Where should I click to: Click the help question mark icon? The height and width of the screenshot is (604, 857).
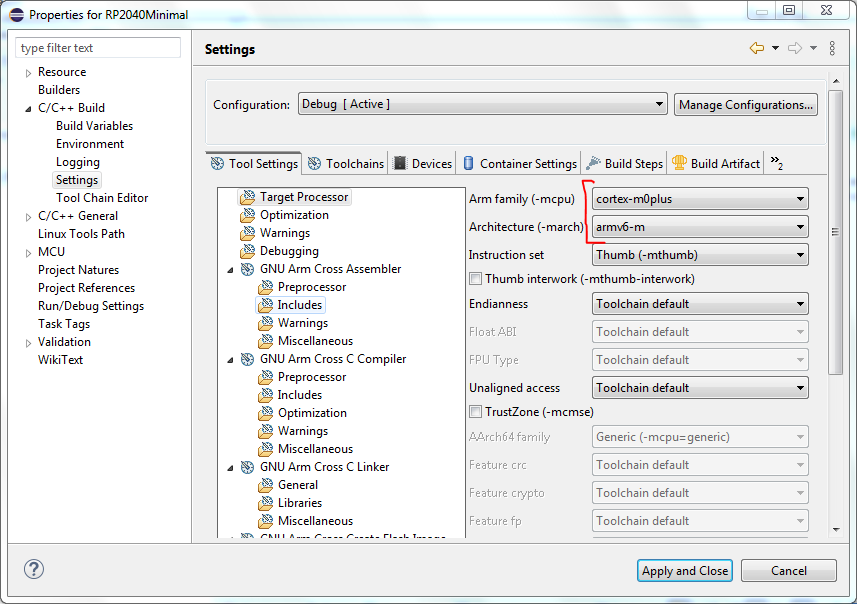click(x=34, y=569)
